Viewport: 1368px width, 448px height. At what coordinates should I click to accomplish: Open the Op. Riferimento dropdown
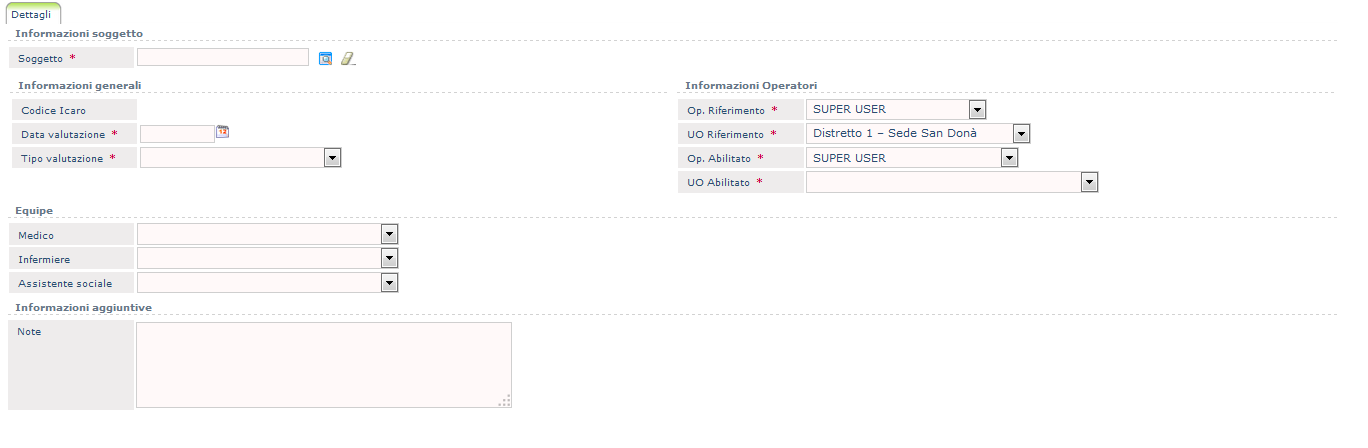(x=978, y=109)
